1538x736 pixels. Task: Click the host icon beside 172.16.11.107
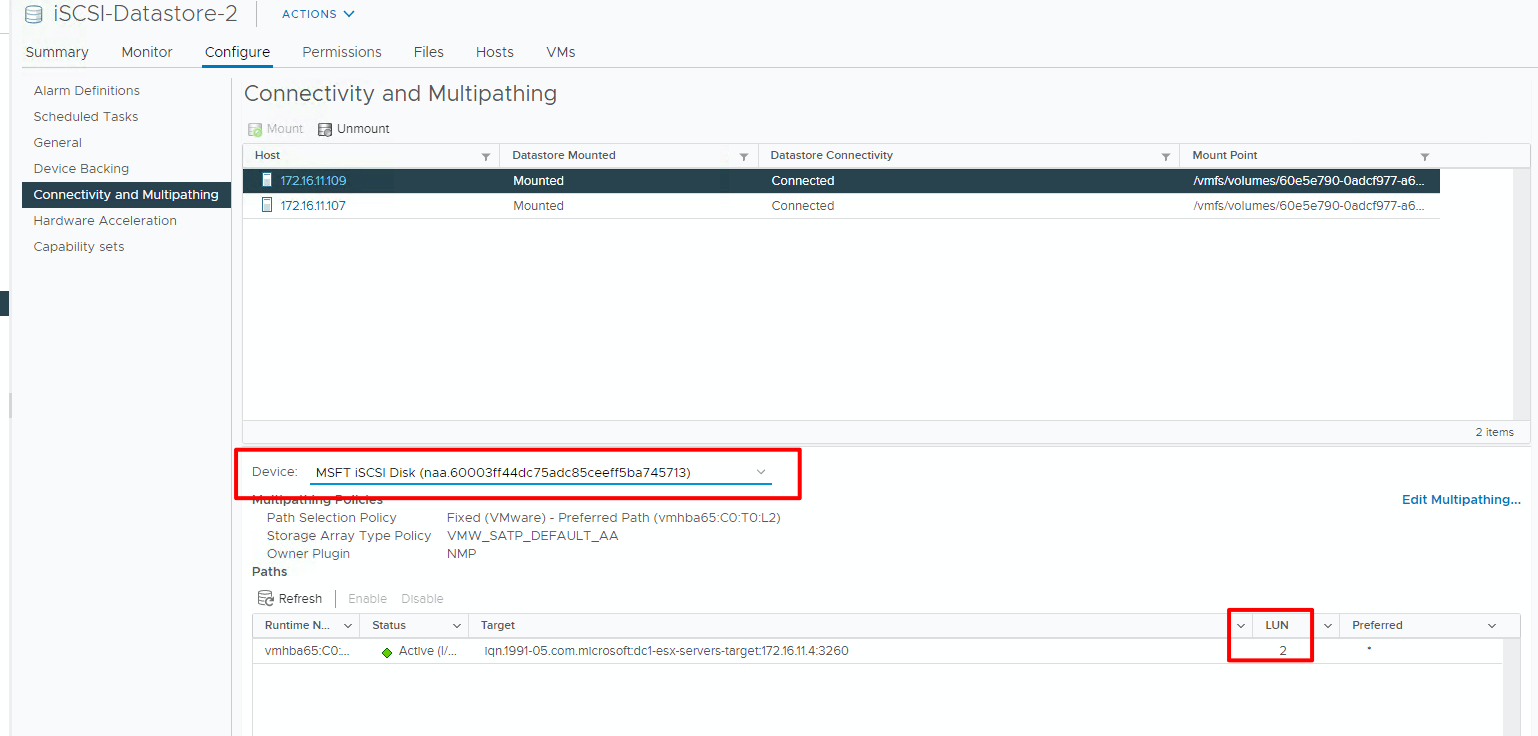(265, 205)
